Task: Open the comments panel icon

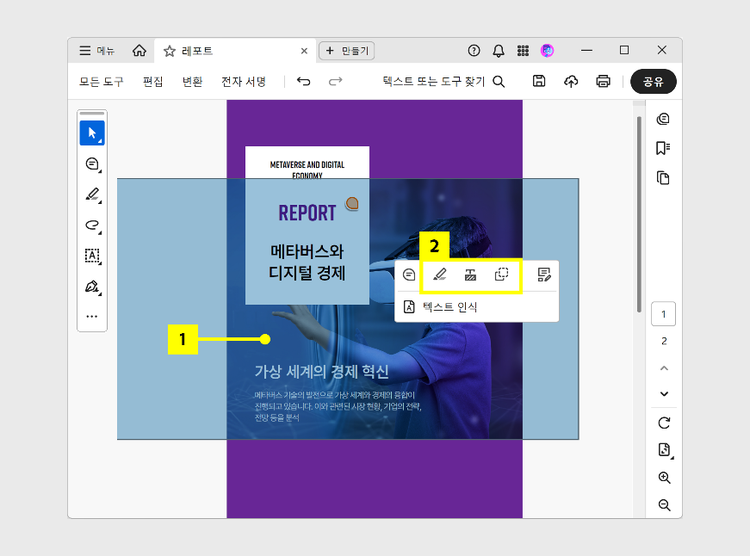Action: click(x=663, y=119)
